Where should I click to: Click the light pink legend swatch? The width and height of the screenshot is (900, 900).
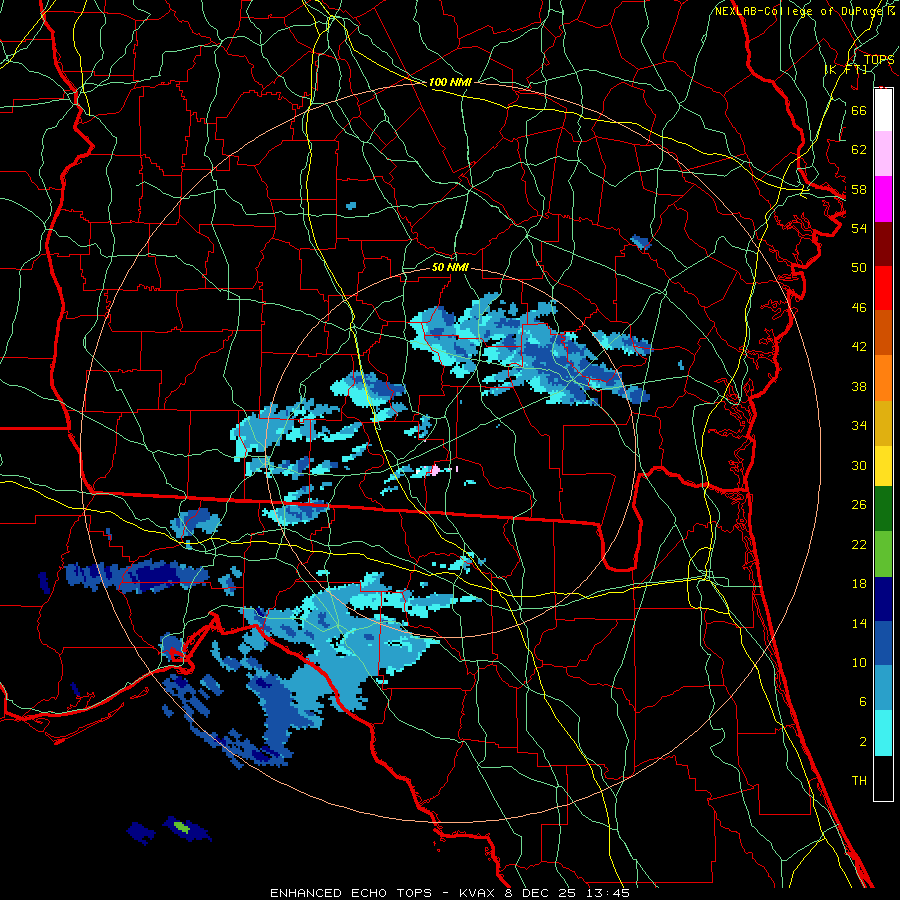[883, 153]
